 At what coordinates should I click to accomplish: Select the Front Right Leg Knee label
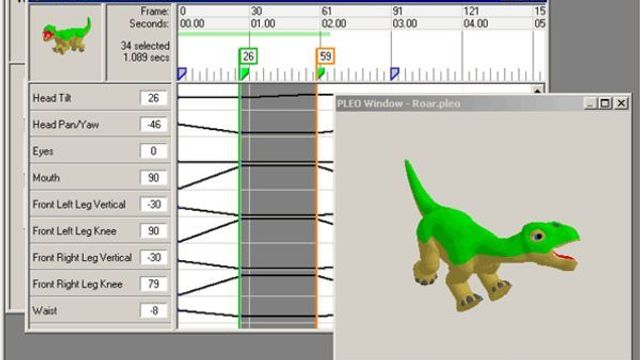click(78, 284)
